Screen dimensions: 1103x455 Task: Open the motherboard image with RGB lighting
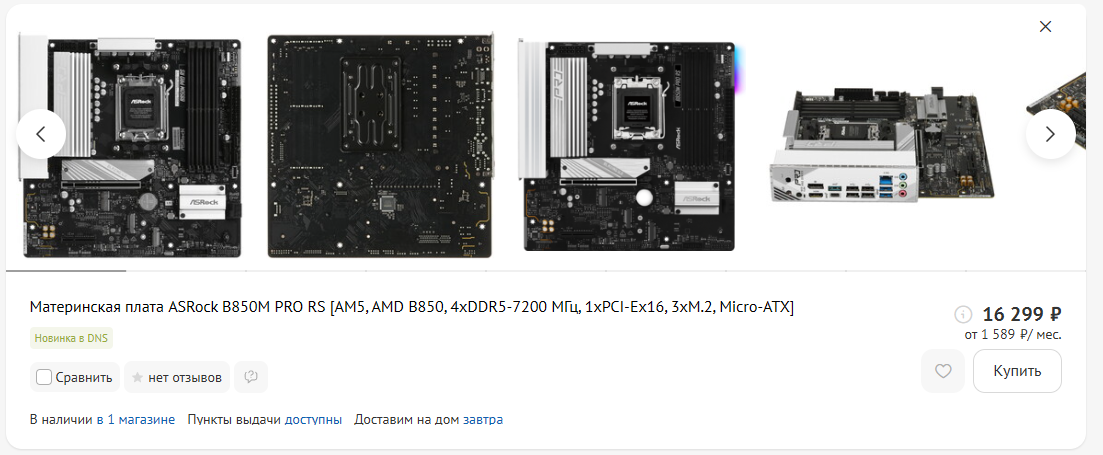click(630, 145)
